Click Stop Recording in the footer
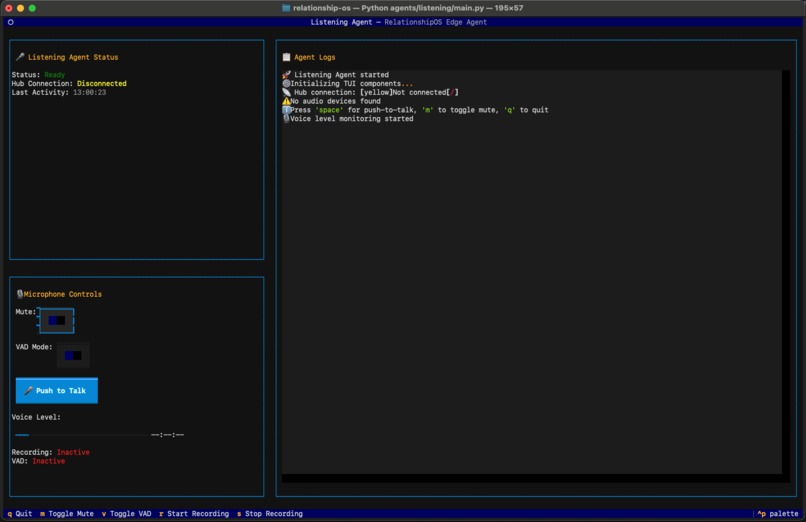Viewport: 806px width, 522px height. [270, 514]
